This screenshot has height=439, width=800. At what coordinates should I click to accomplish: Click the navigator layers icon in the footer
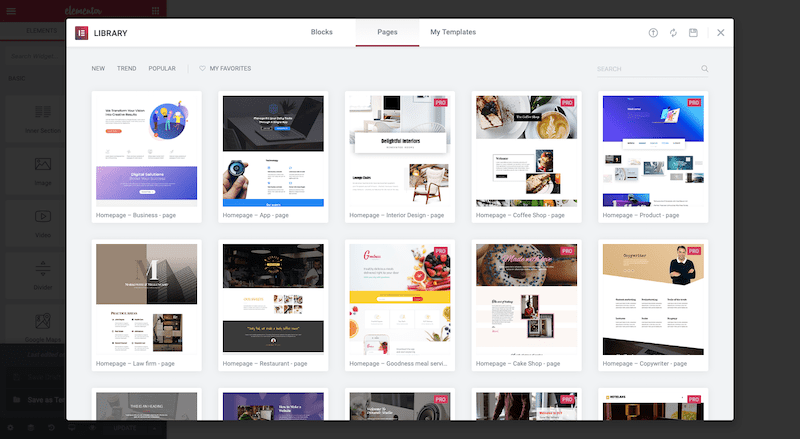pos(31,428)
